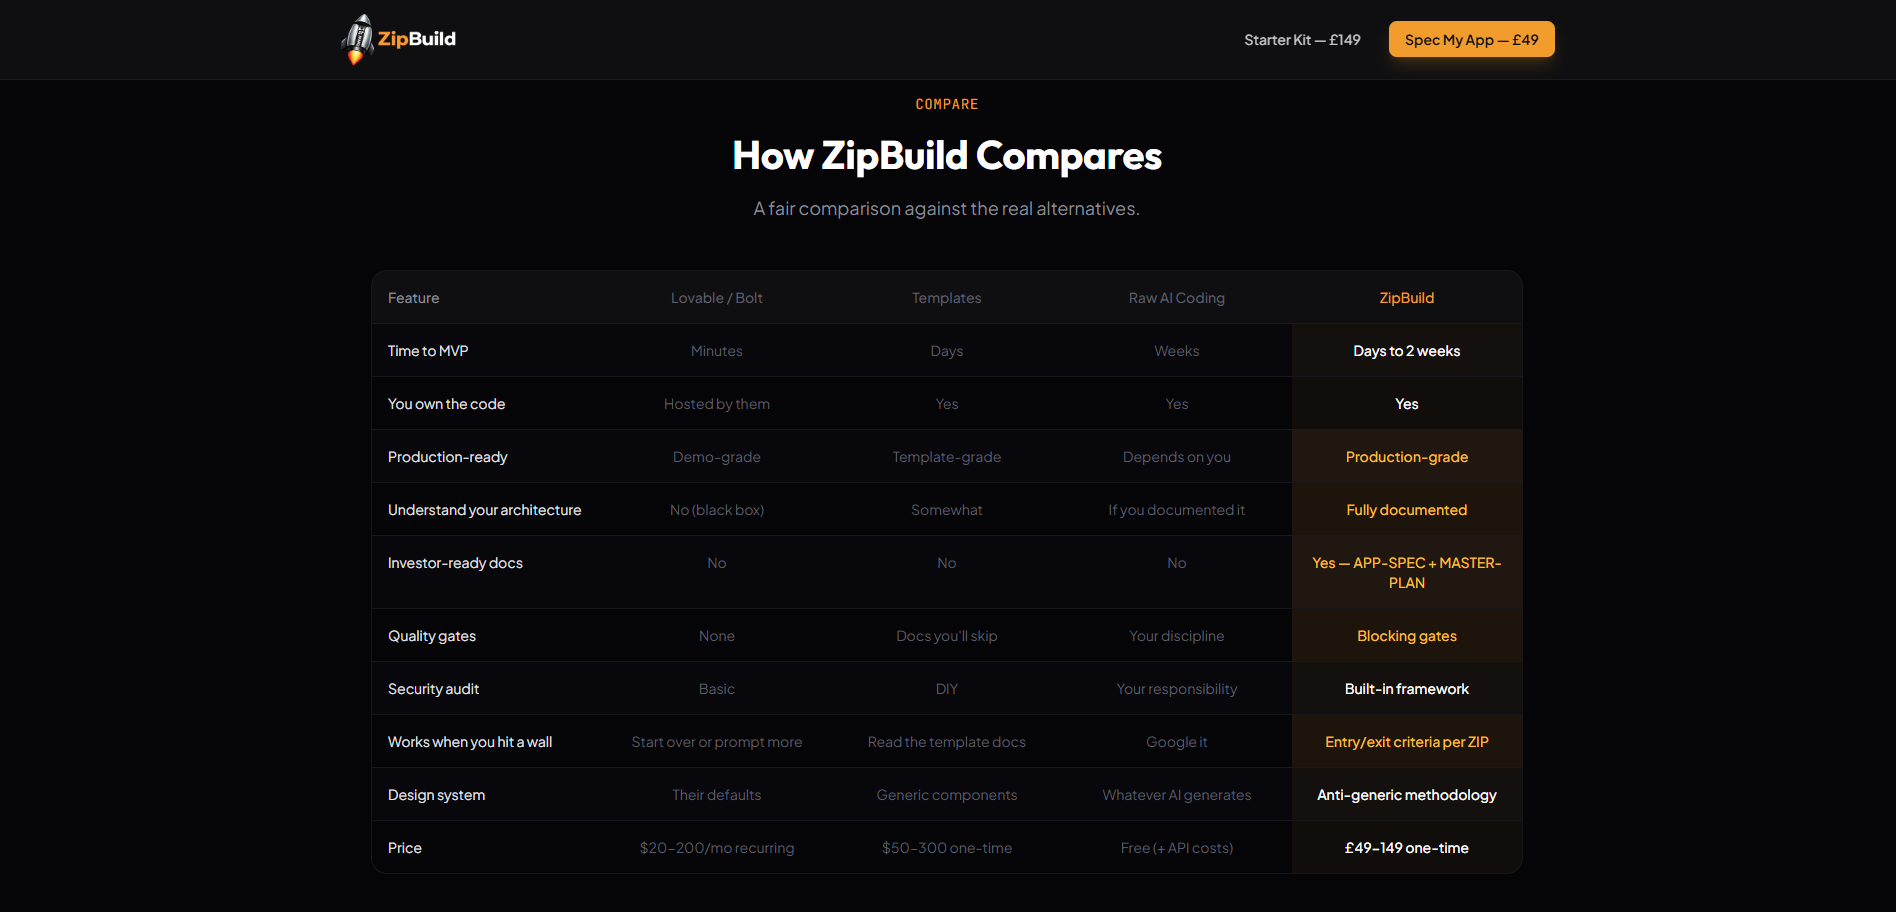Image resolution: width=1896 pixels, height=912 pixels.
Task: Click the COMPARE section label
Action: pyautogui.click(x=946, y=103)
